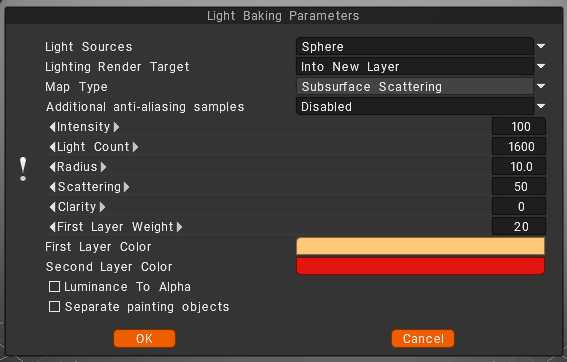The height and width of the screenshot is (362, 567).
Task: Enable the Luminance To Alpha checkbox
Action: (x=54, y=287)
